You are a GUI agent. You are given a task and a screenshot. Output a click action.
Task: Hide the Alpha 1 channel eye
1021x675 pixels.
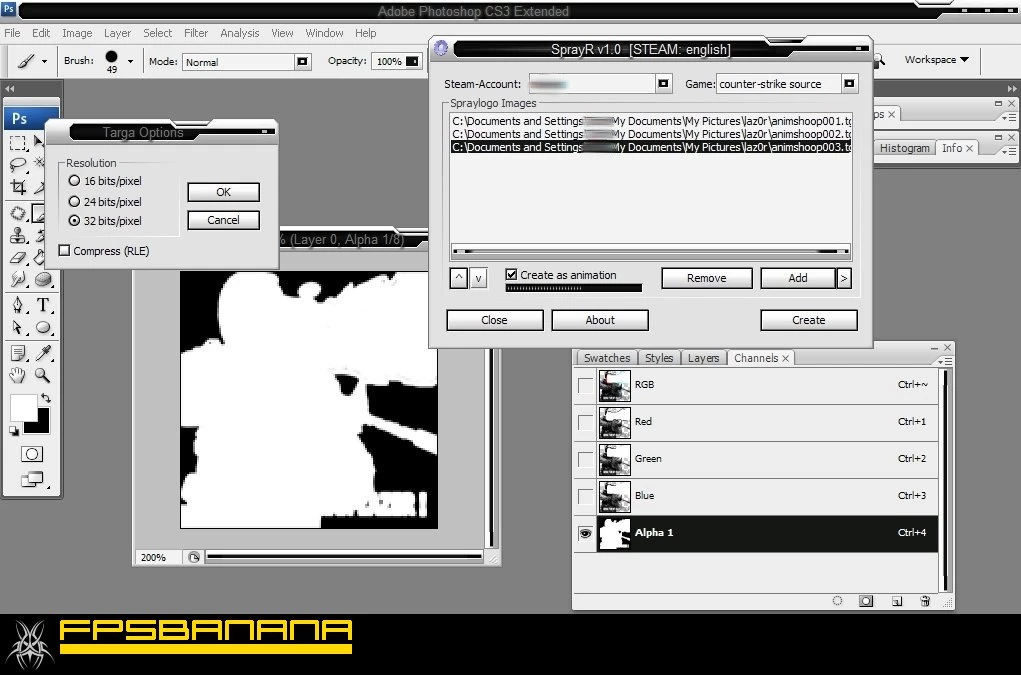coord(585,534)
